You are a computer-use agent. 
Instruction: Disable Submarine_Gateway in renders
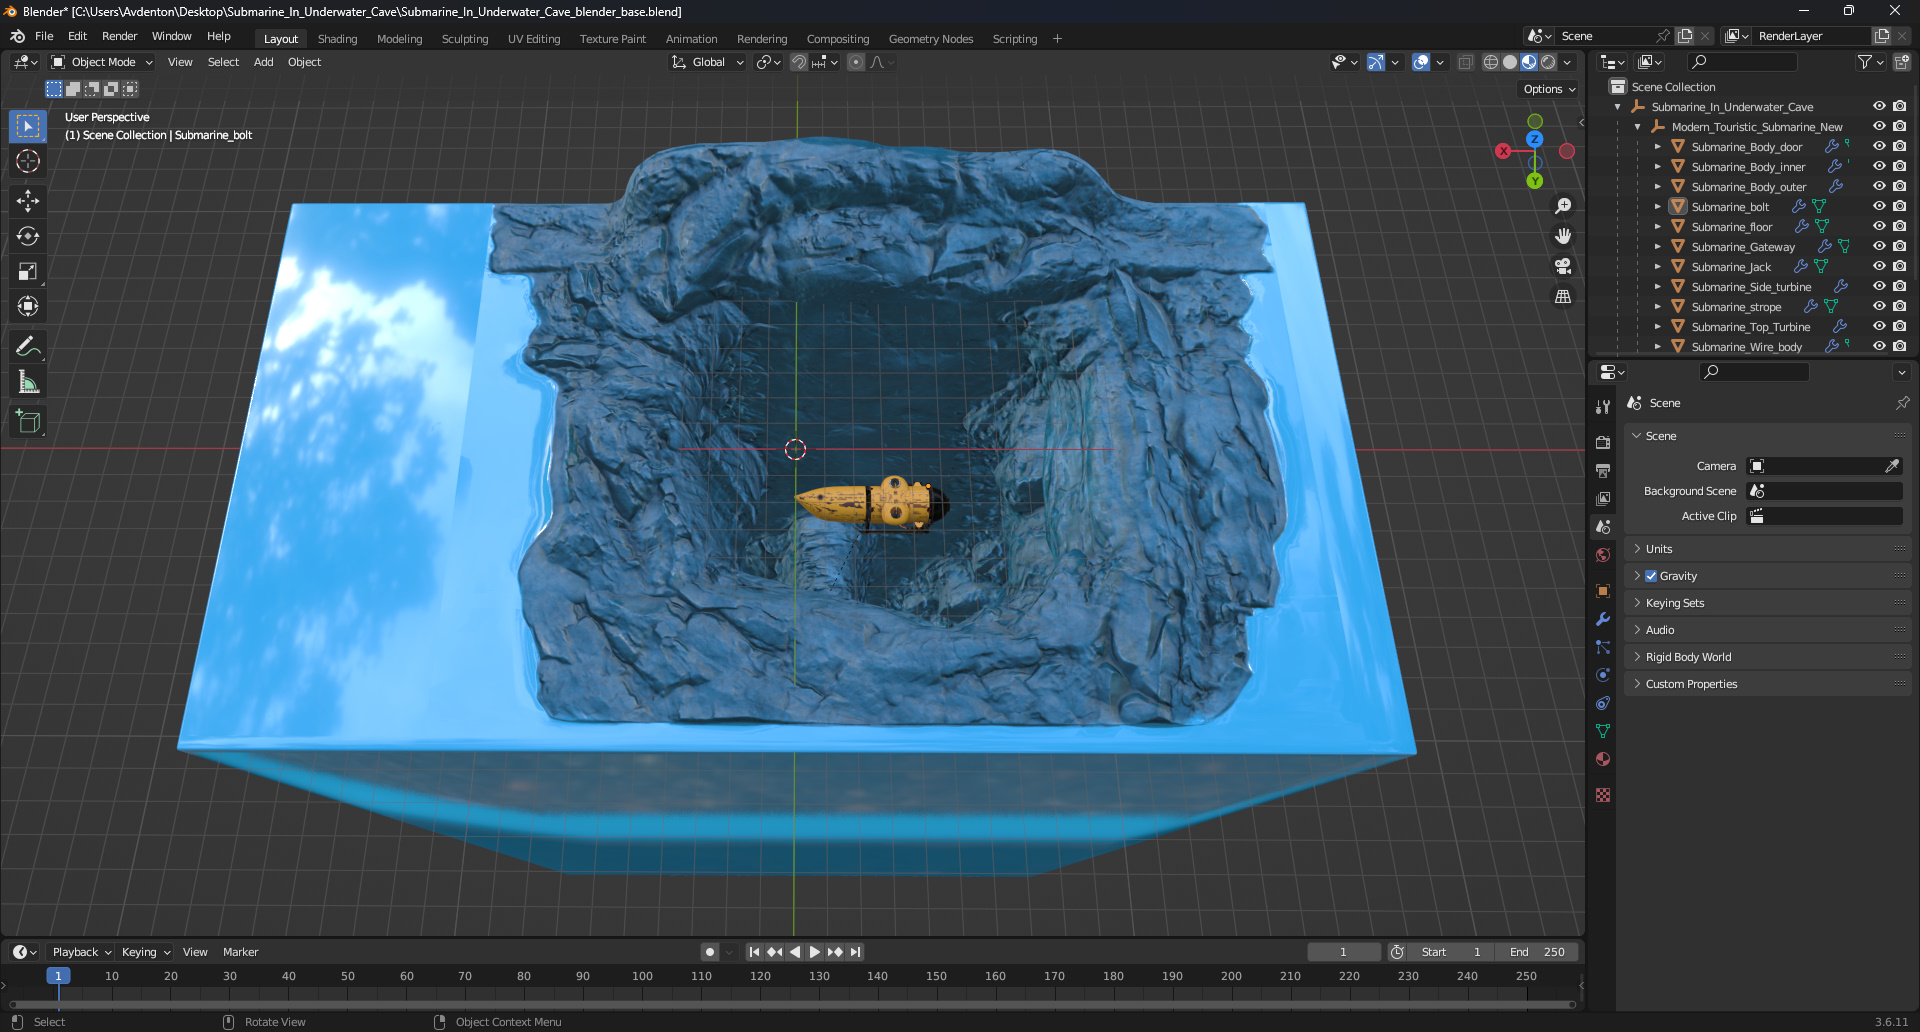pyautogui.click(x=1900, y=246)
